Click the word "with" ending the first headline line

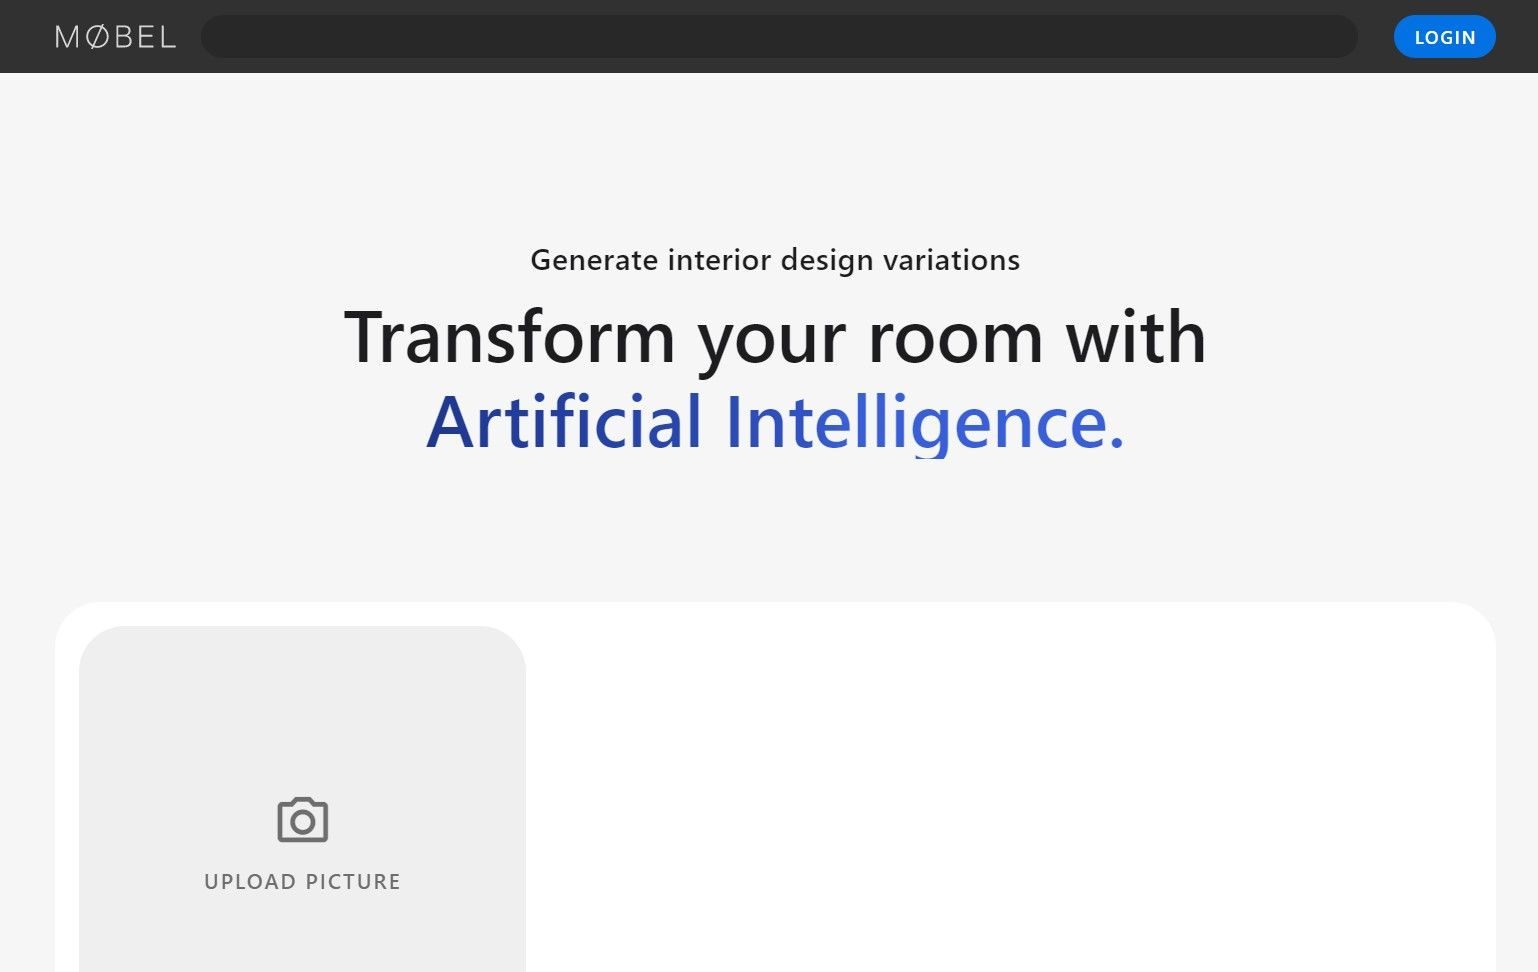click(x=1136, y=336)
